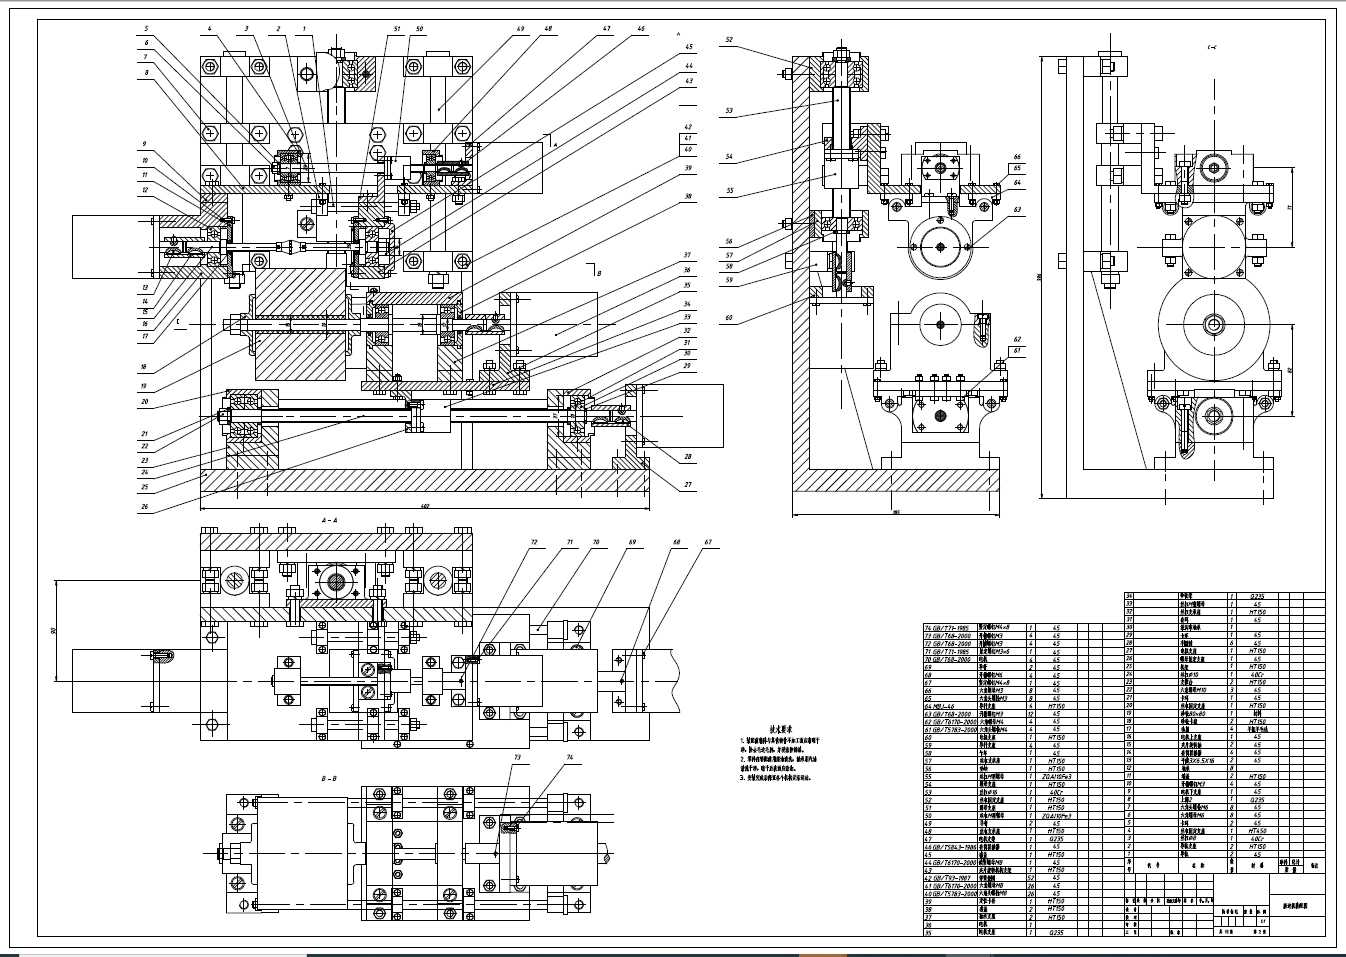Select 'Q235' material in row 34
Image resolution: width=1346 pixels, height=957 pixels.
coord(1257,596)
